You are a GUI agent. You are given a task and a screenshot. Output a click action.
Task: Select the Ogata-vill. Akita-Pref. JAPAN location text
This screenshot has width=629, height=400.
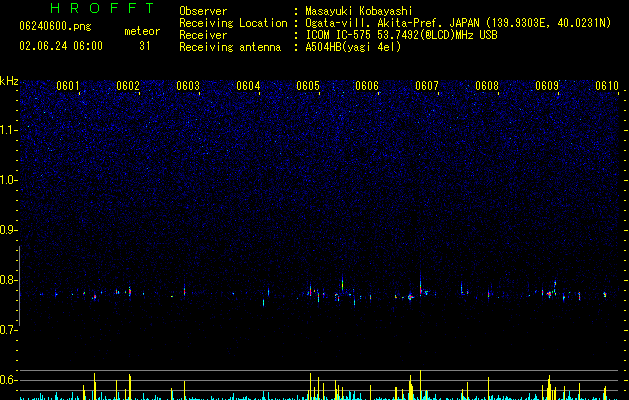(458, 23)
